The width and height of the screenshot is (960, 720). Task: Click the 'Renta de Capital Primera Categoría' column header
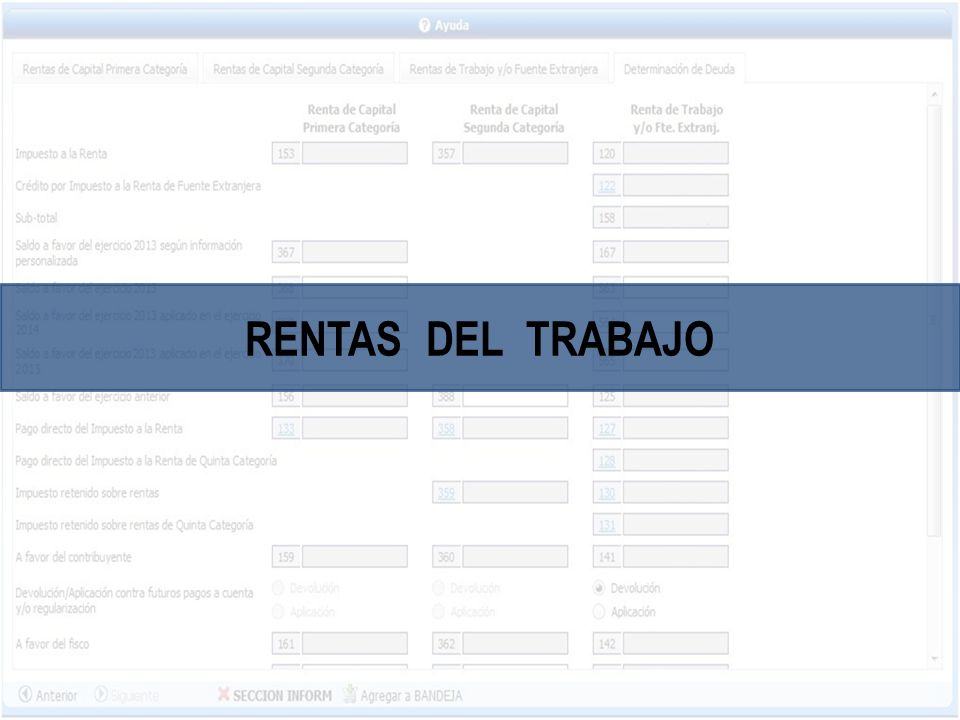351,119
